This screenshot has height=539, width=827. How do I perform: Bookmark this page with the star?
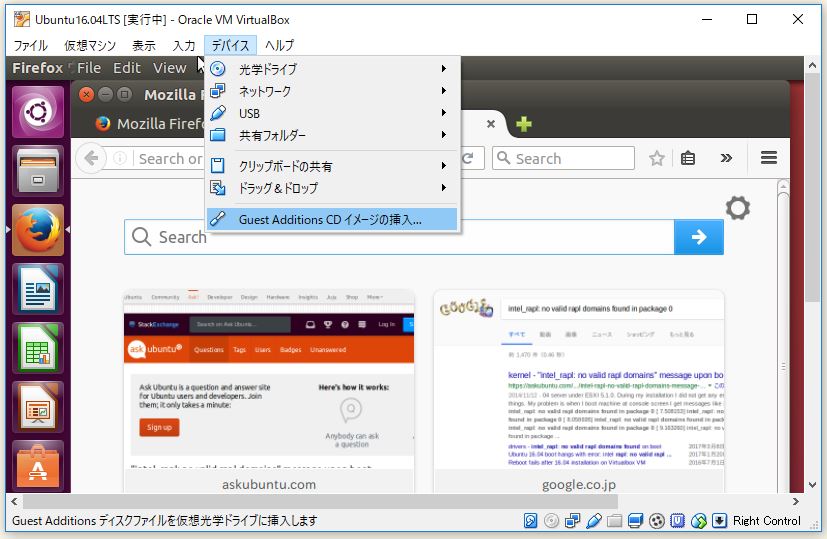[657, 158]
